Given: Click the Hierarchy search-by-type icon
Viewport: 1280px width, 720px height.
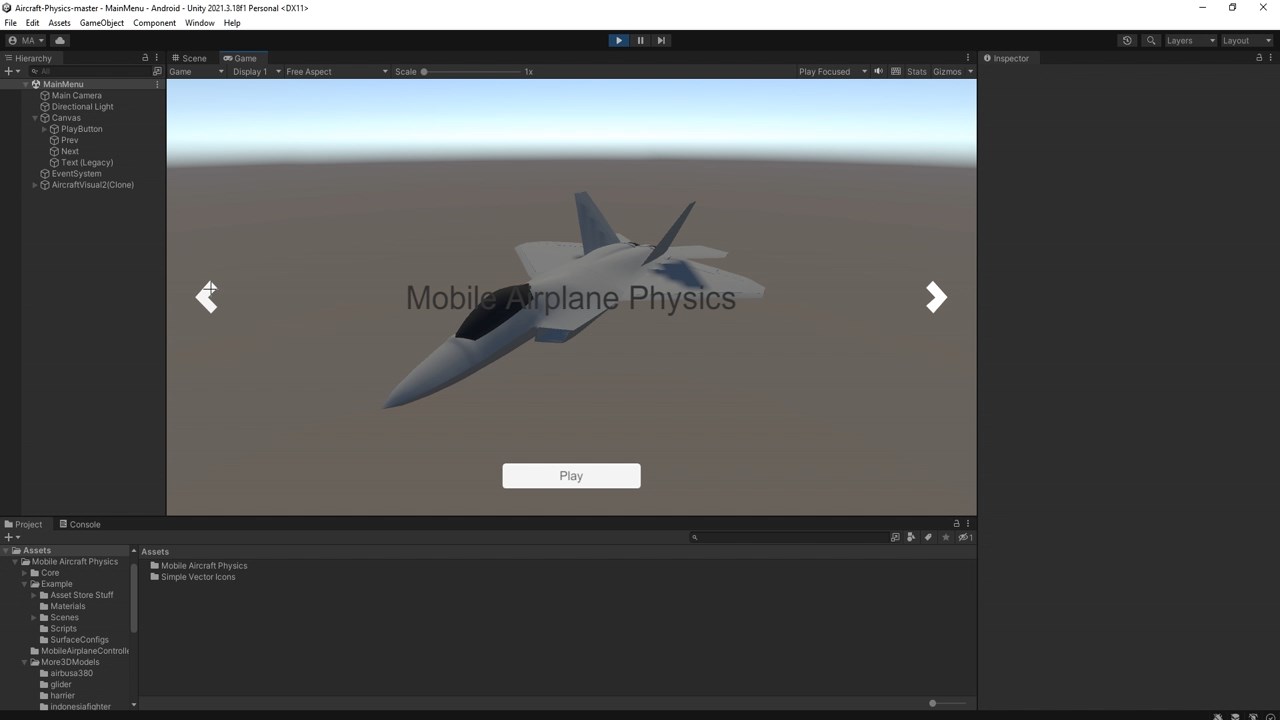Looking at the screenshot, I should pos(157,71).
